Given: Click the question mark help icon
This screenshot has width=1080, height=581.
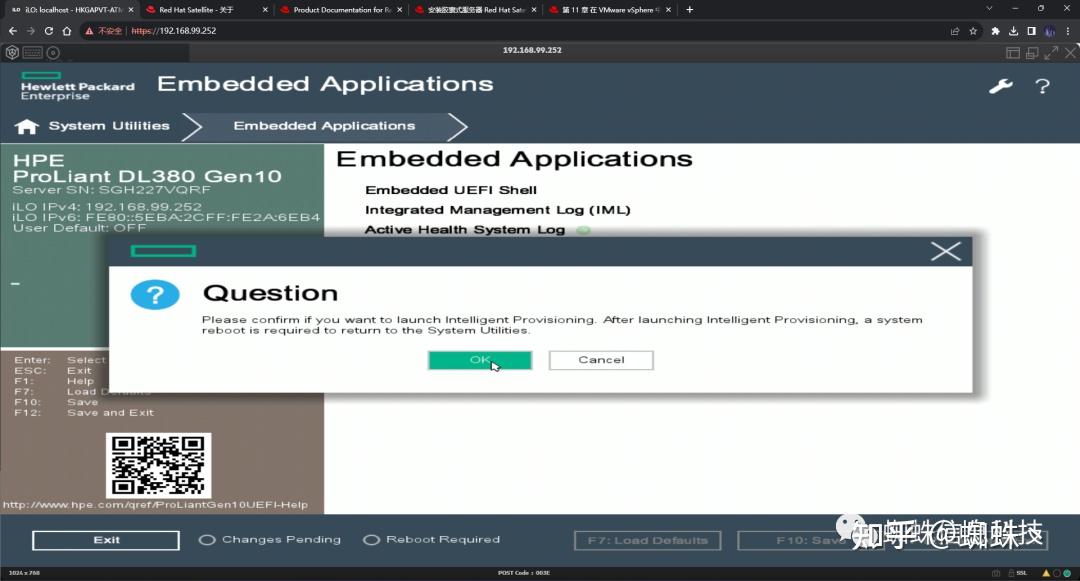Looking at the screenshot, I should click(x=1042, y=87).
